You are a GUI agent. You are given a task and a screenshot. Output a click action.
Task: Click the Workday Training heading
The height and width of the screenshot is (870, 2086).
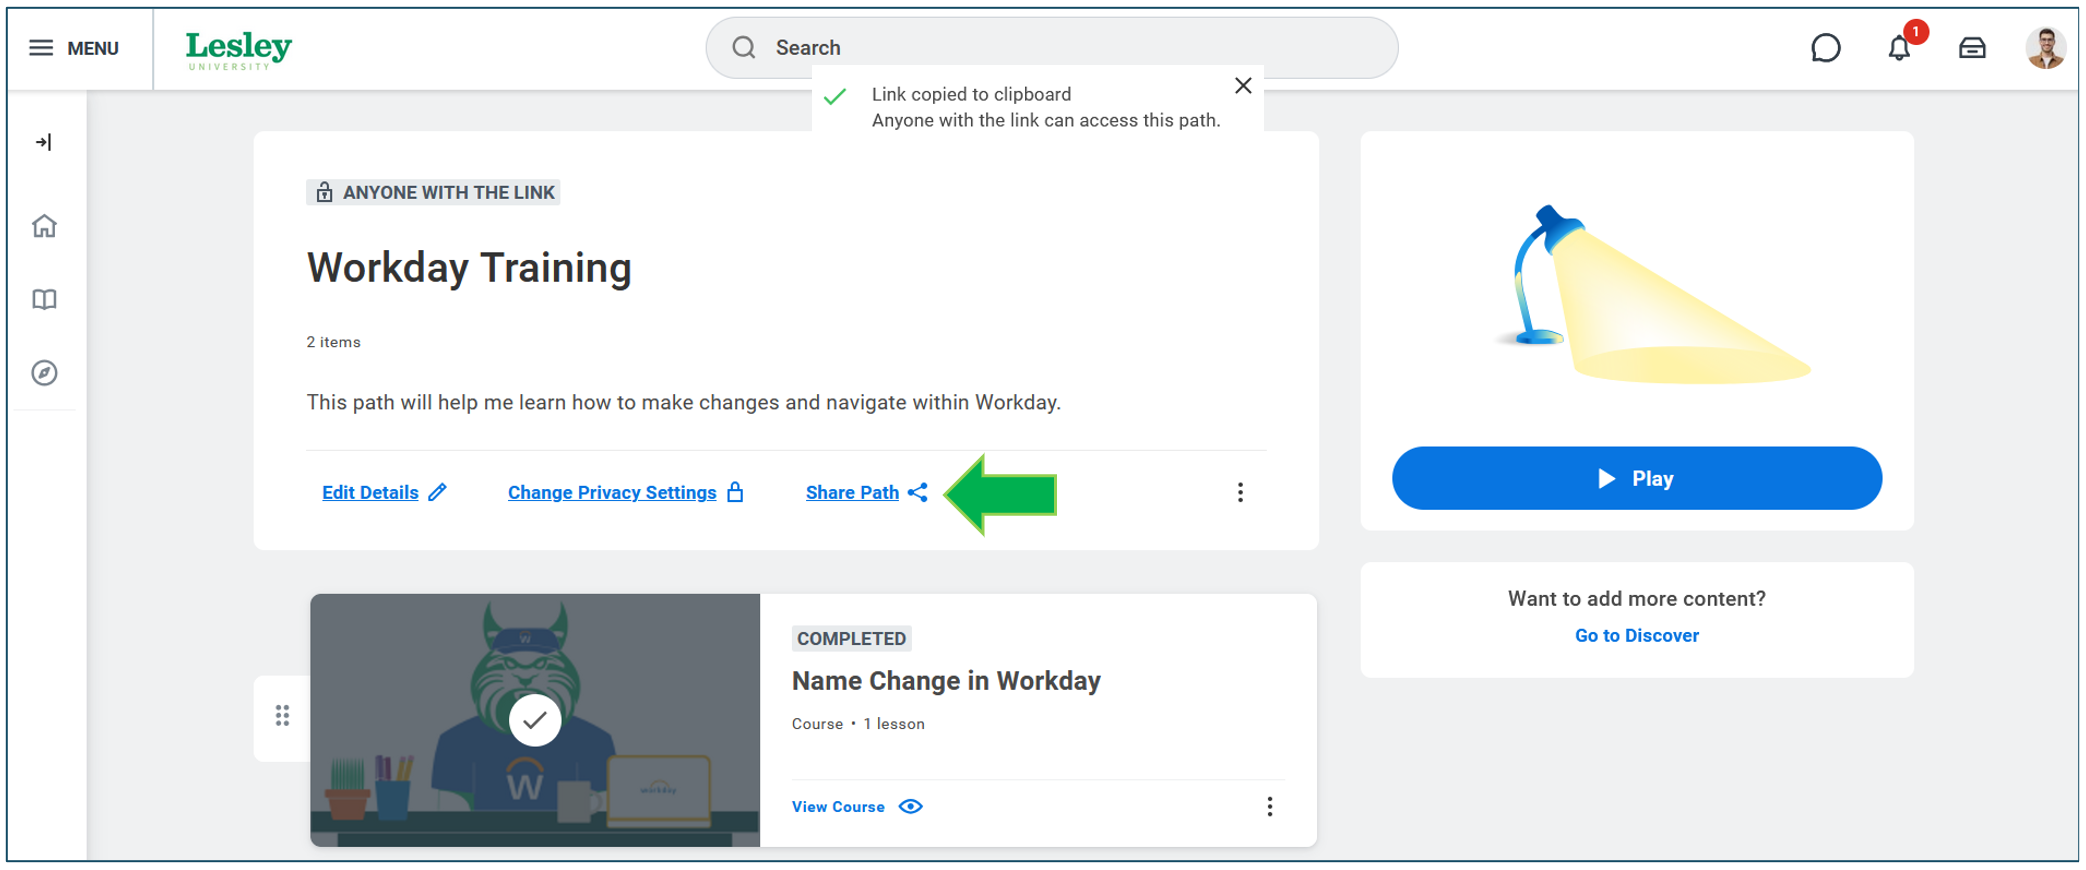[469, 268]
